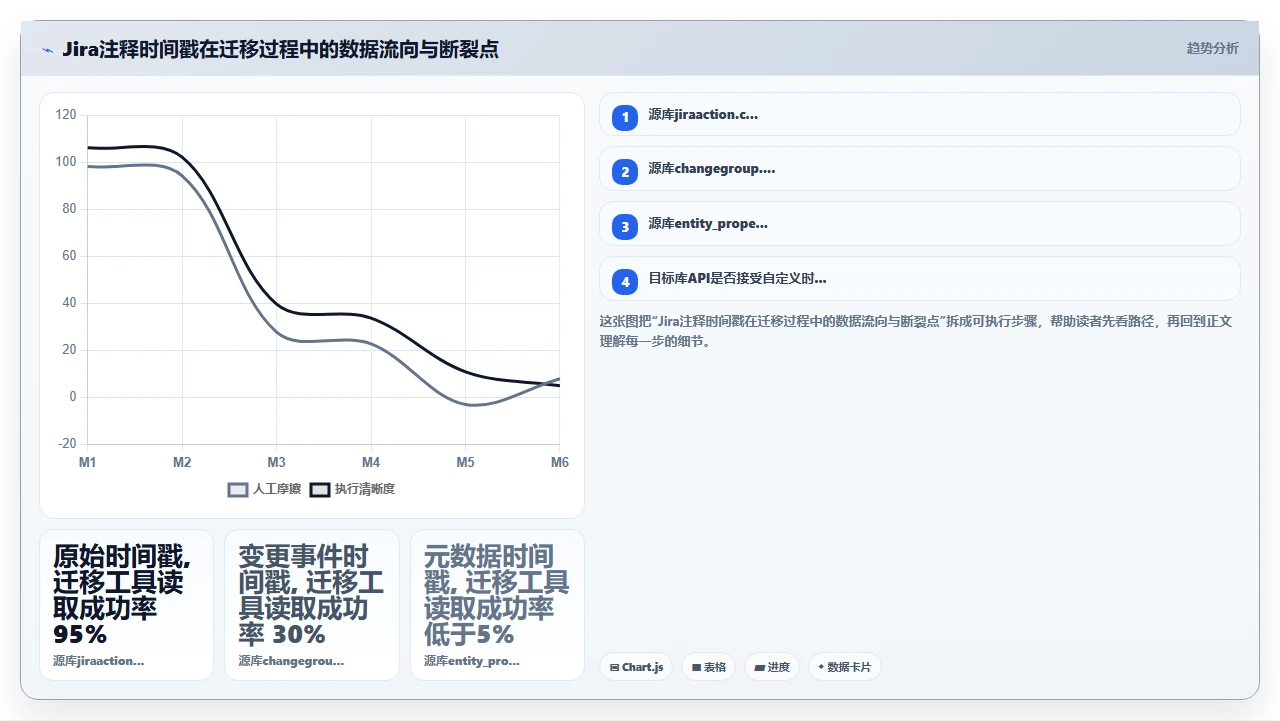The width and height of the screenshot is (1280, 721).
Task: Click the M3 axis label
Action: (277, 462)
